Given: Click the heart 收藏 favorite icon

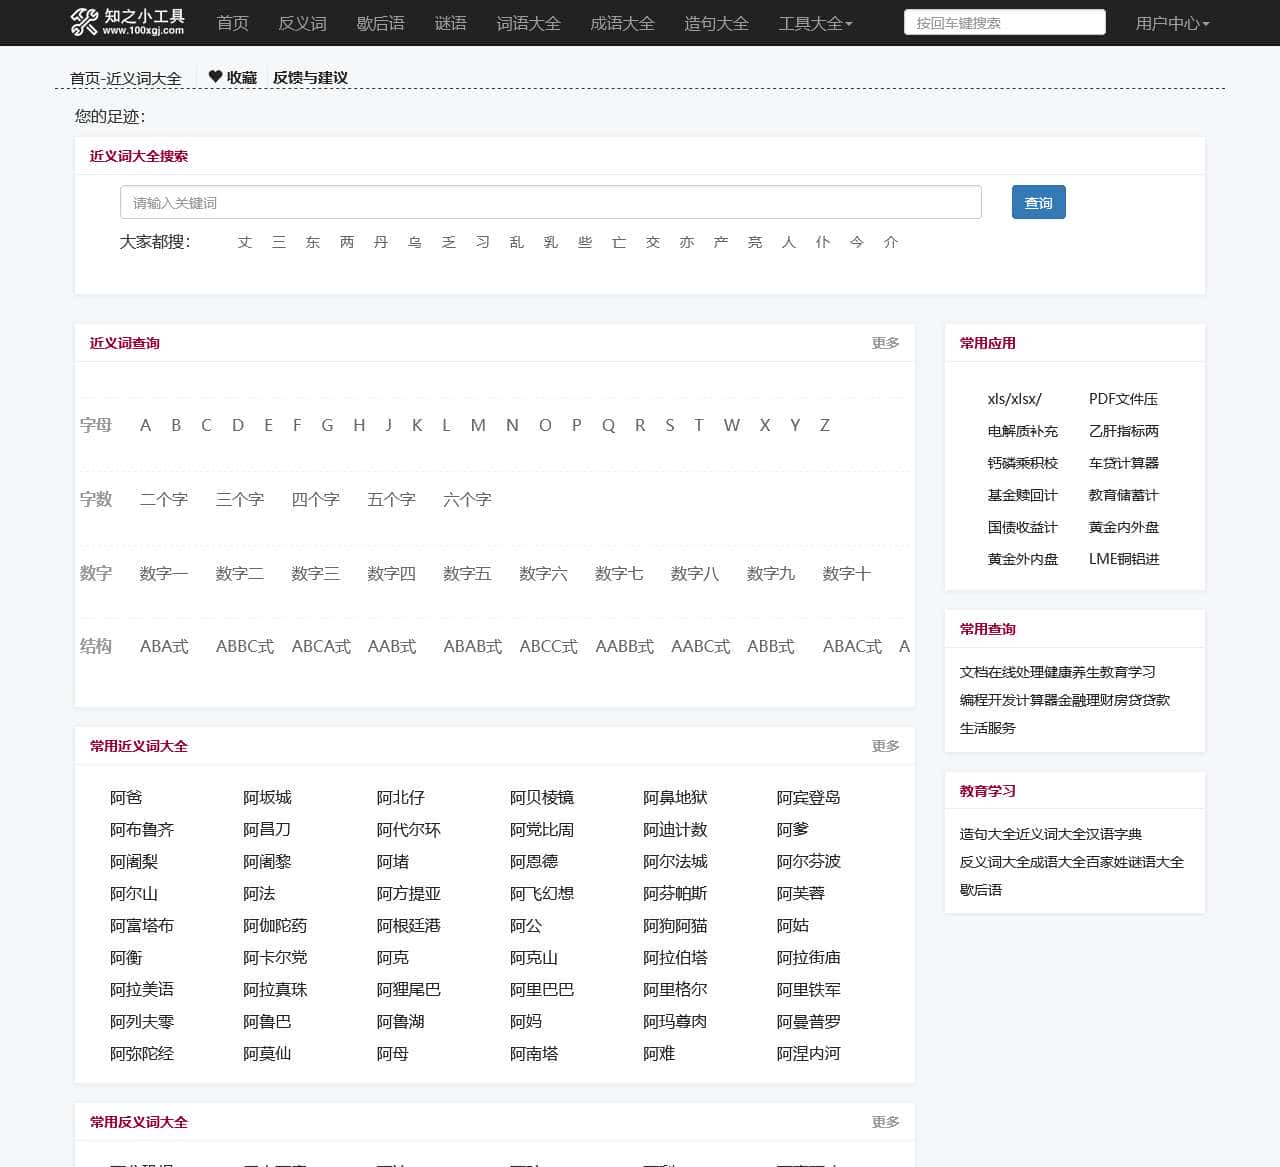Looking at the screenshot, I should point(215,77).
